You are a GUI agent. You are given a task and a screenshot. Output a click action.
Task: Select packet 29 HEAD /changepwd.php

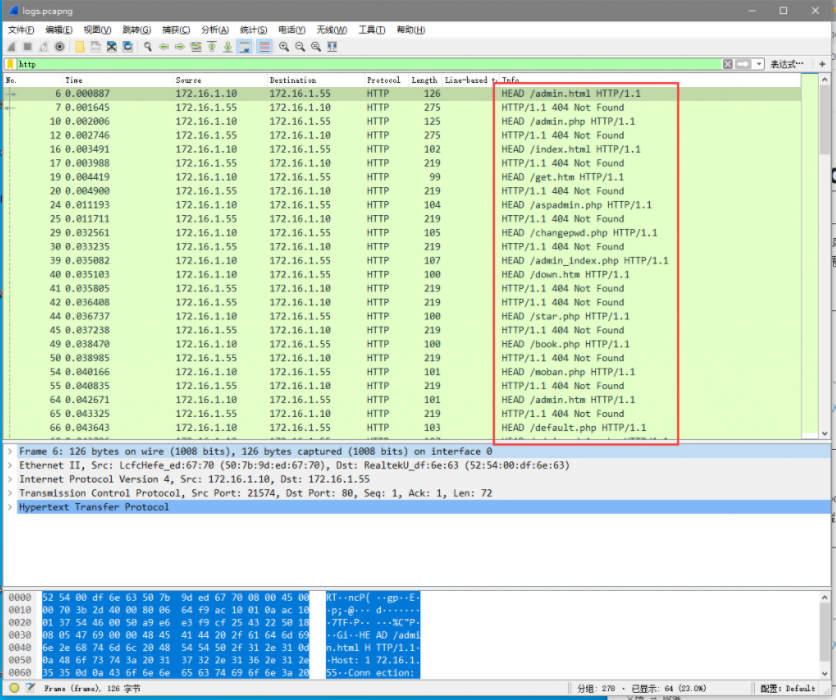[x=402, y=233]
